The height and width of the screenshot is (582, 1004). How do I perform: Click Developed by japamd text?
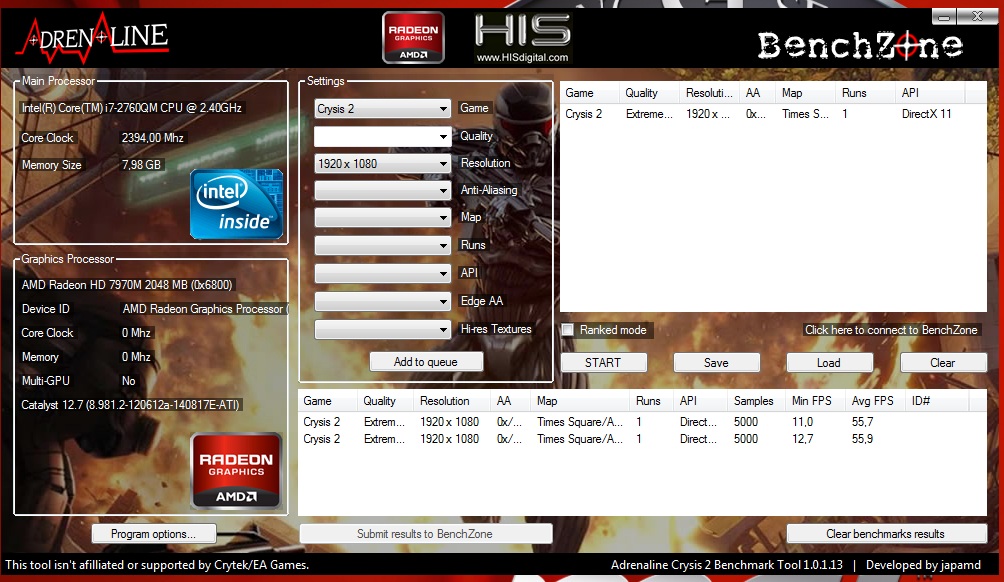923,565
